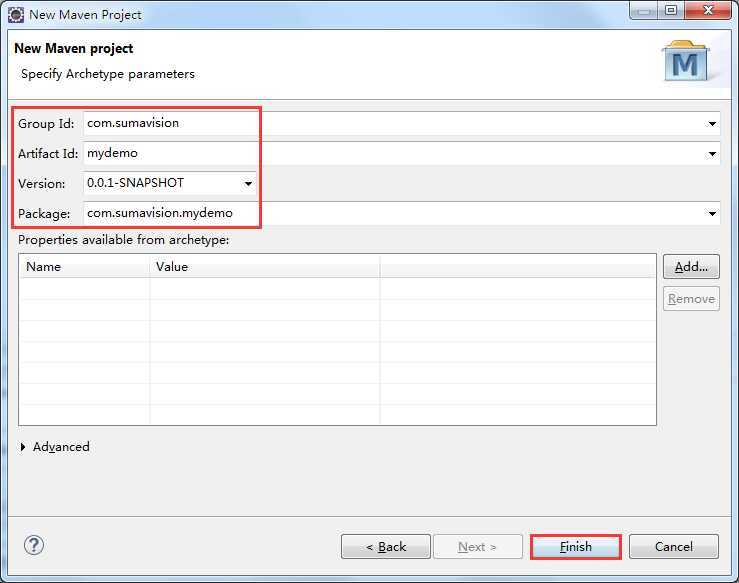This screenshot has width=739, height=583.
Task: Click the help question mark icon
Action: coord(33,545)
